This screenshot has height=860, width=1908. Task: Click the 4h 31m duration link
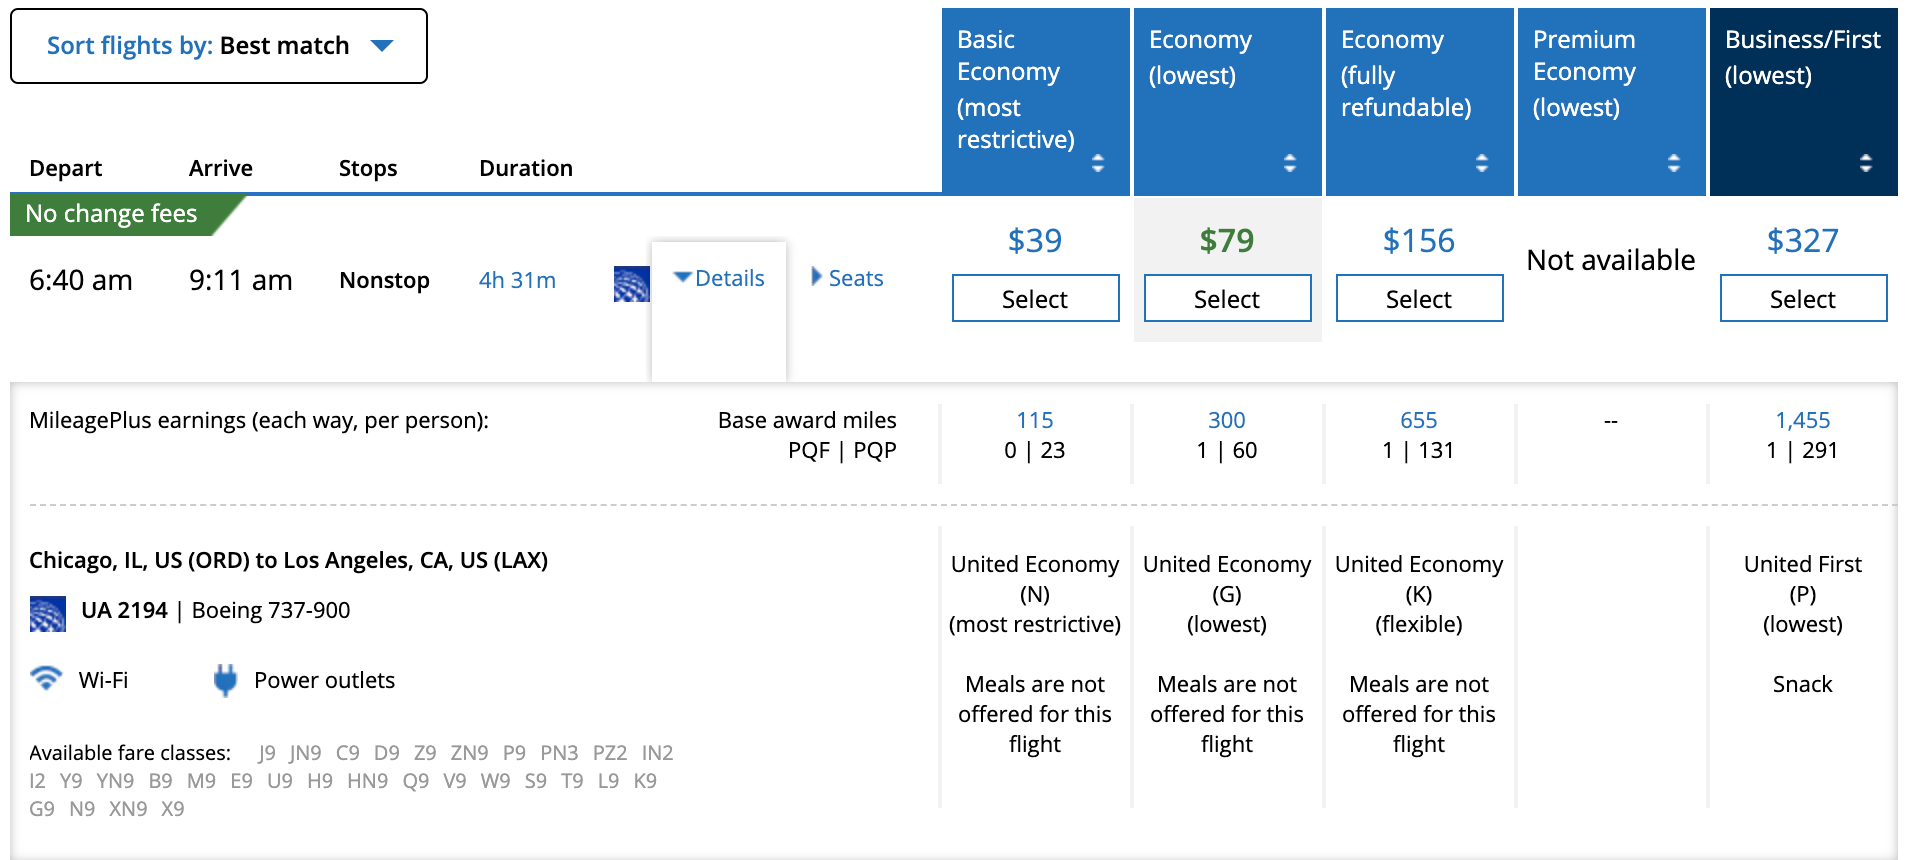coord(517,280)
